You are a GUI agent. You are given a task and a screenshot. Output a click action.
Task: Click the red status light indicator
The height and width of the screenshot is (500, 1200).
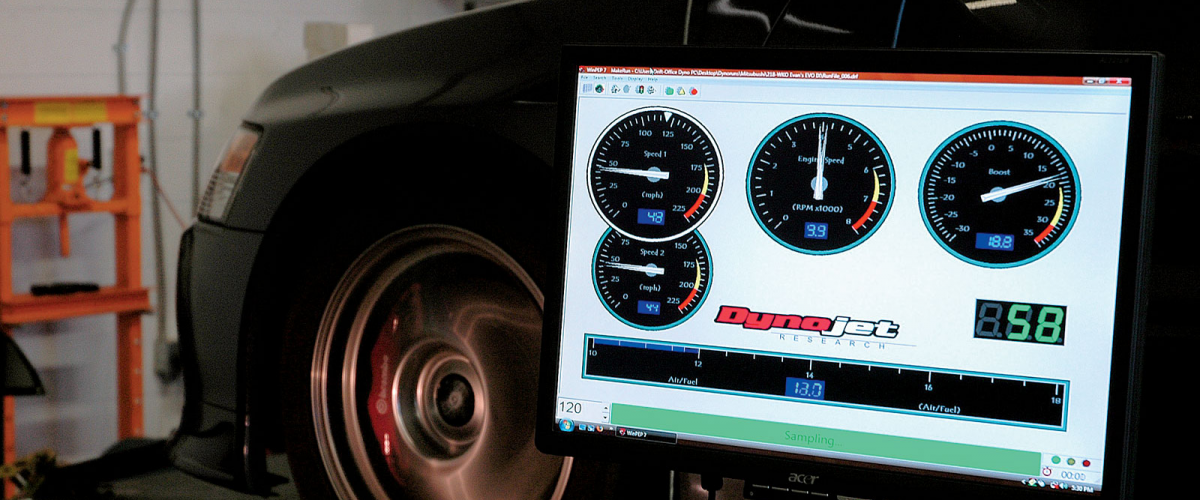(x=1086, y=463)
